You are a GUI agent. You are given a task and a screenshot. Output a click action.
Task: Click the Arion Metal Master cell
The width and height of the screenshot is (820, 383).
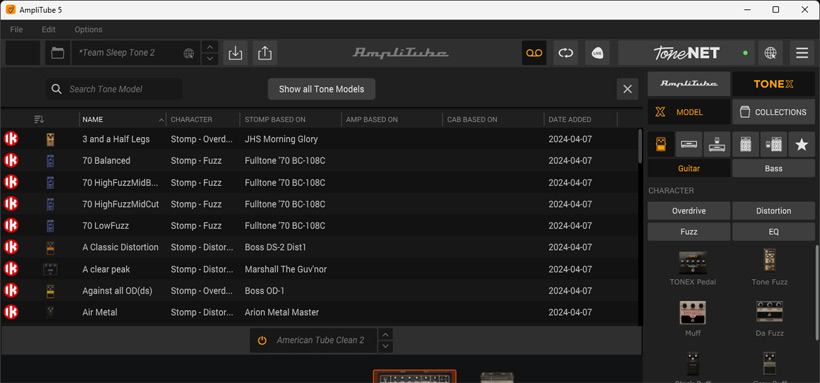282,312
